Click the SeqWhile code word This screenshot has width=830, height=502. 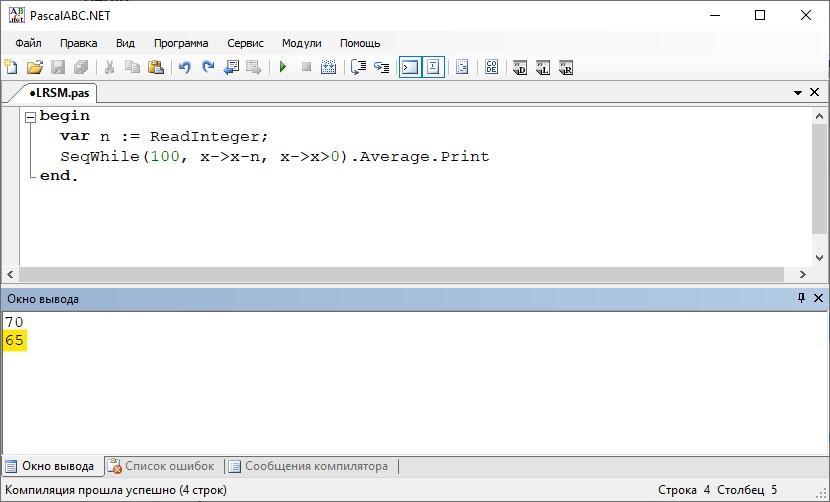pyautogui.click(x=100, y=157)
